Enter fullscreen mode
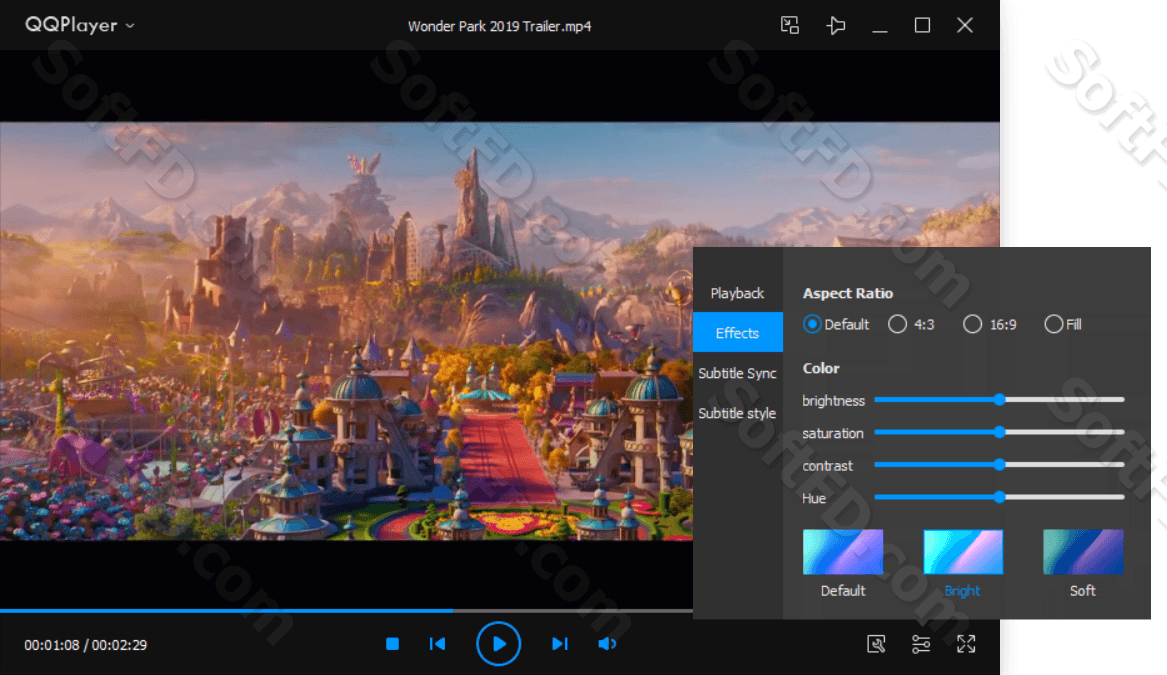The height and width of the screenshot is (675, 1167). (966, 644)
